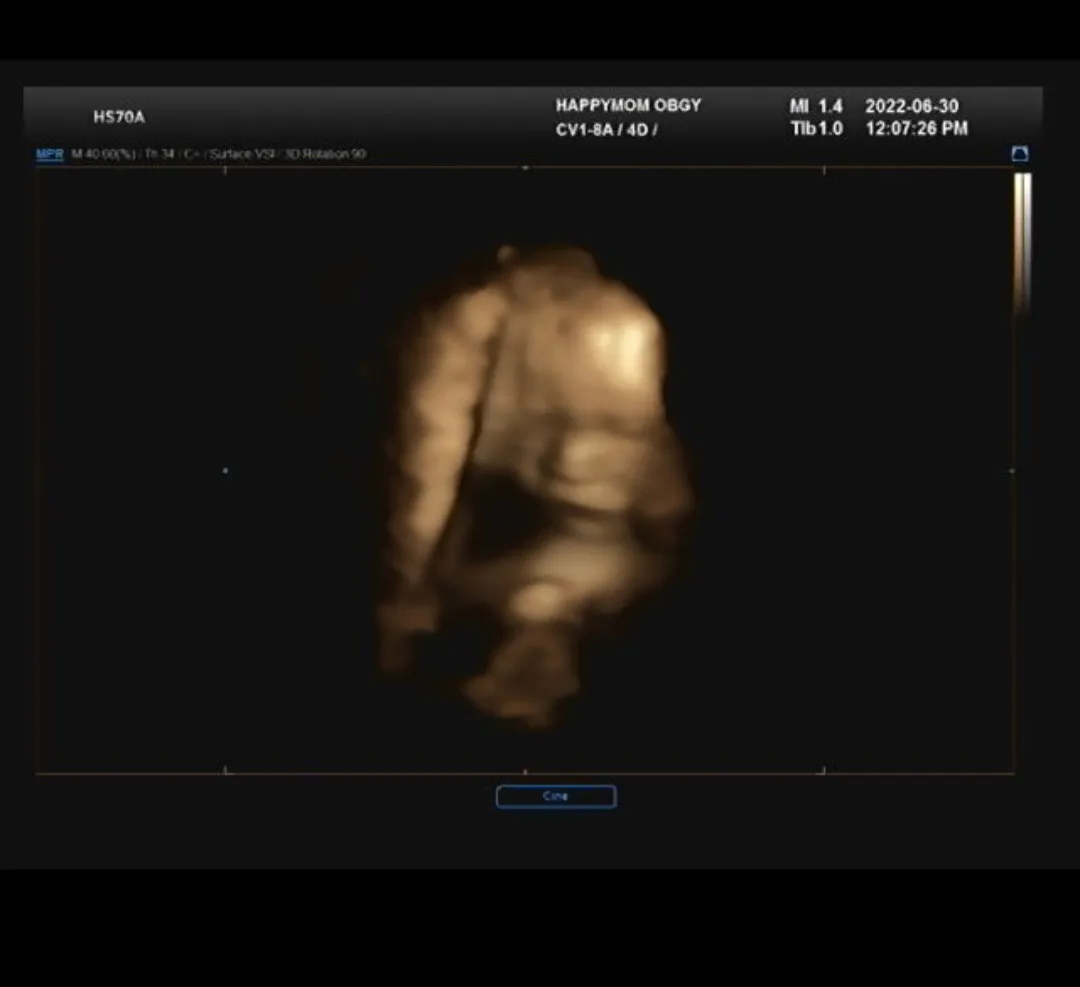Click the Surface VSI render mode text
Image resolution: width=1080 pixels, height=987 pixels.
tap(242, 154)
